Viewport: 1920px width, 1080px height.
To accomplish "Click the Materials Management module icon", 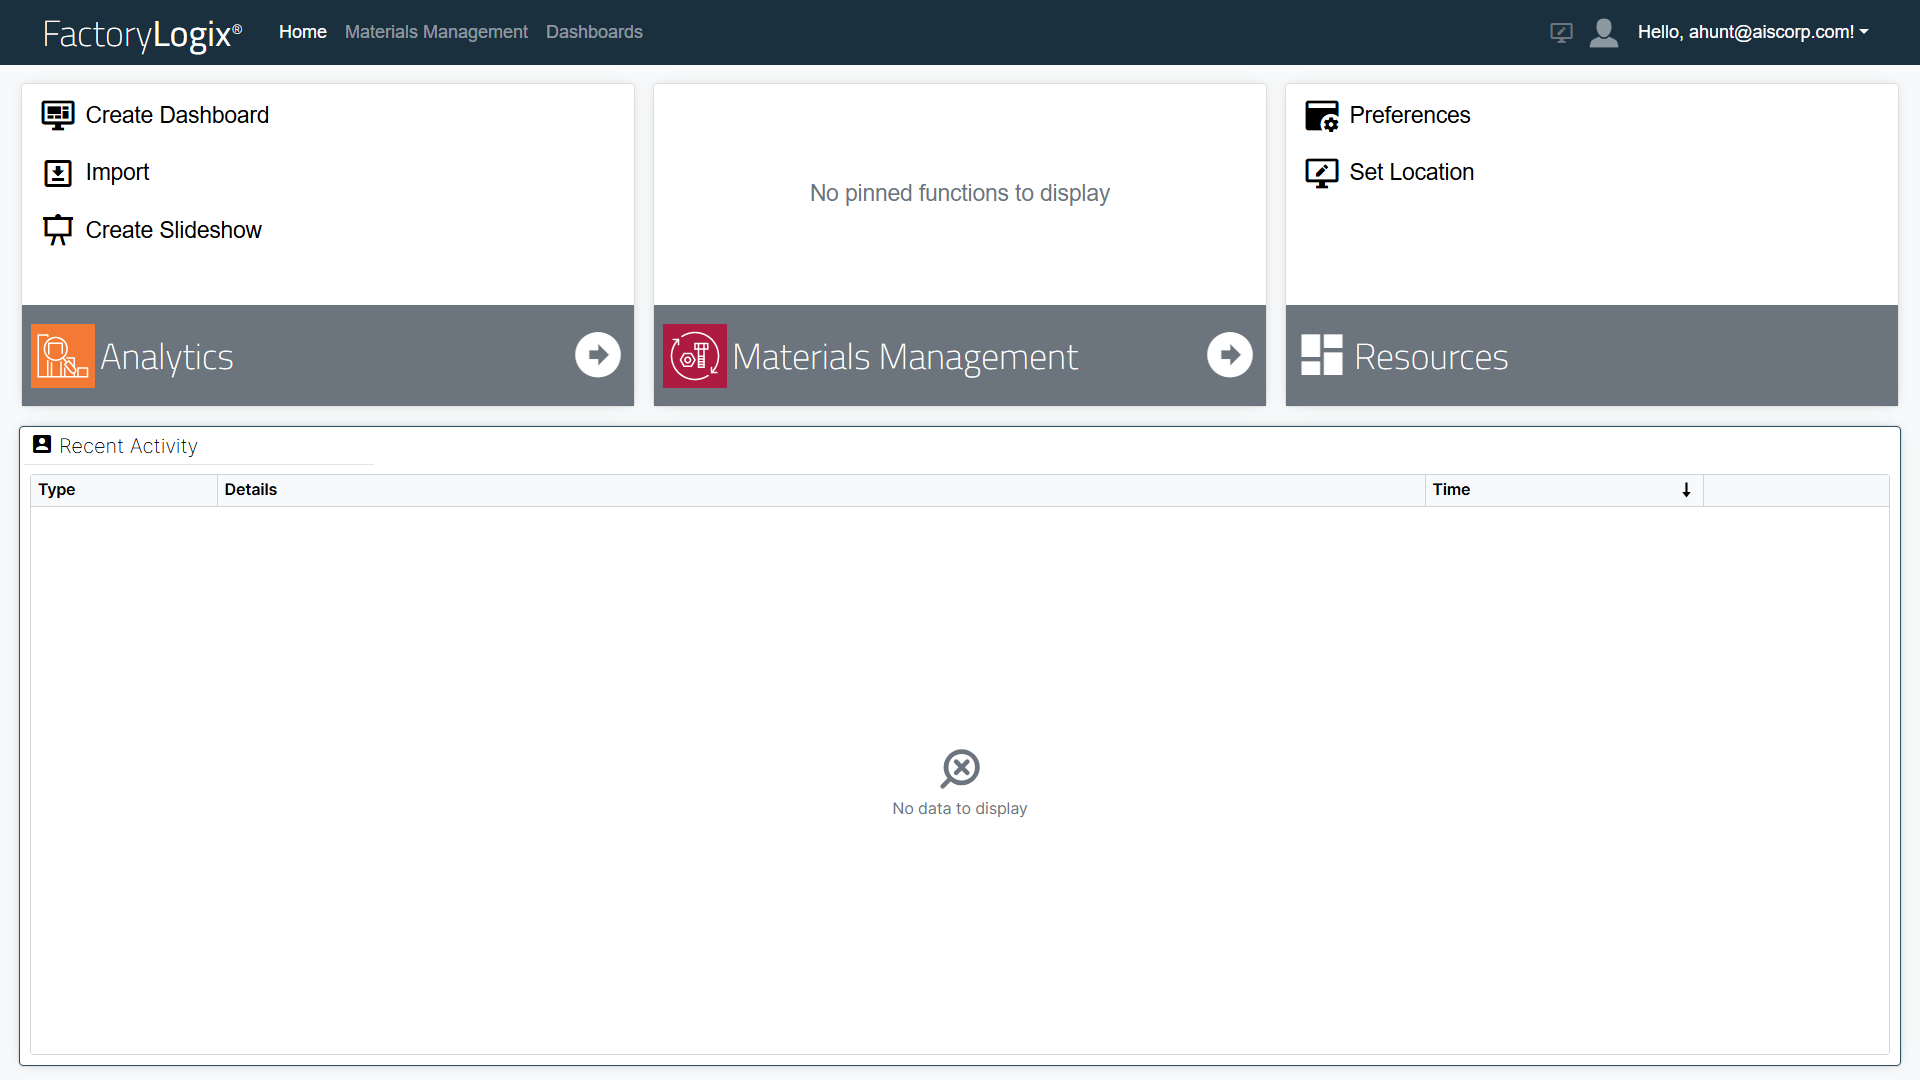I will (x=694, y=355).
